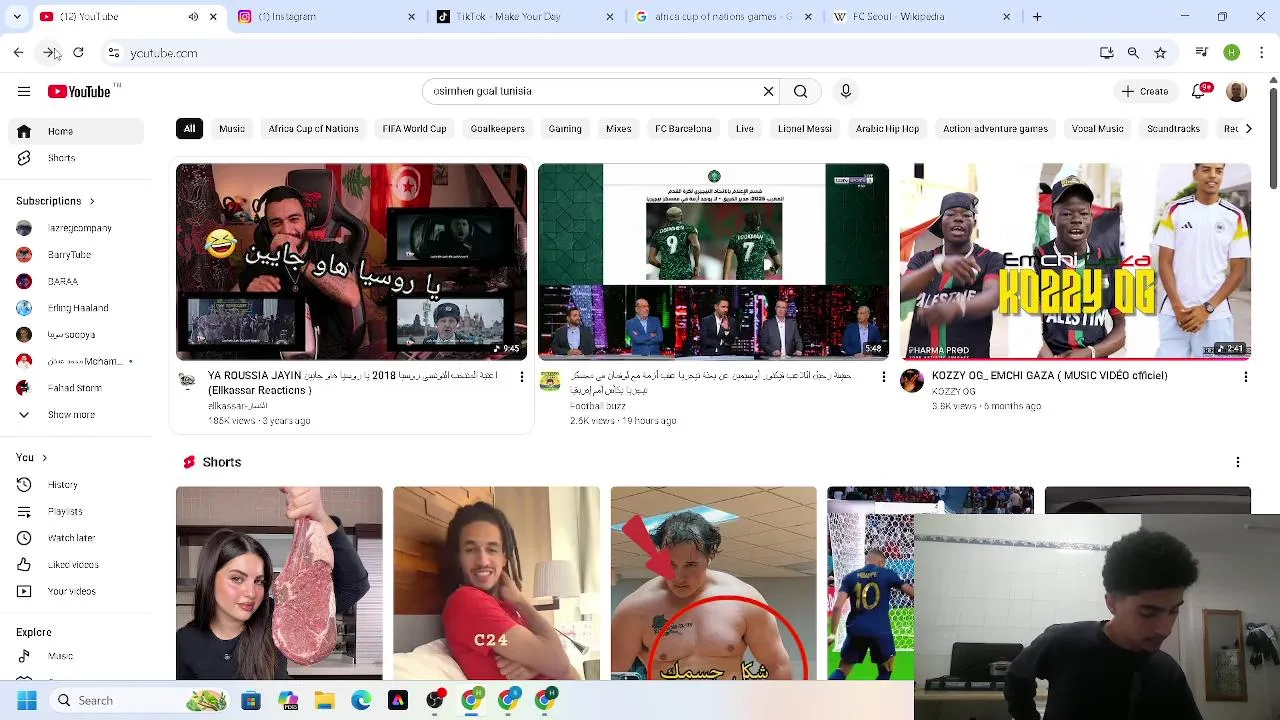The width and height of the screenshot is (1280, 720).
Task: Open File Explorer from the taskbar
Action: (x=324, y=700)
